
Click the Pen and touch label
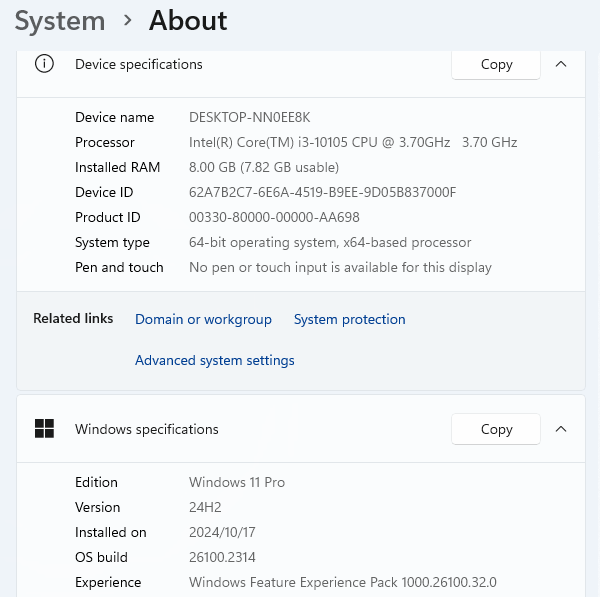[x=119, y=267]
